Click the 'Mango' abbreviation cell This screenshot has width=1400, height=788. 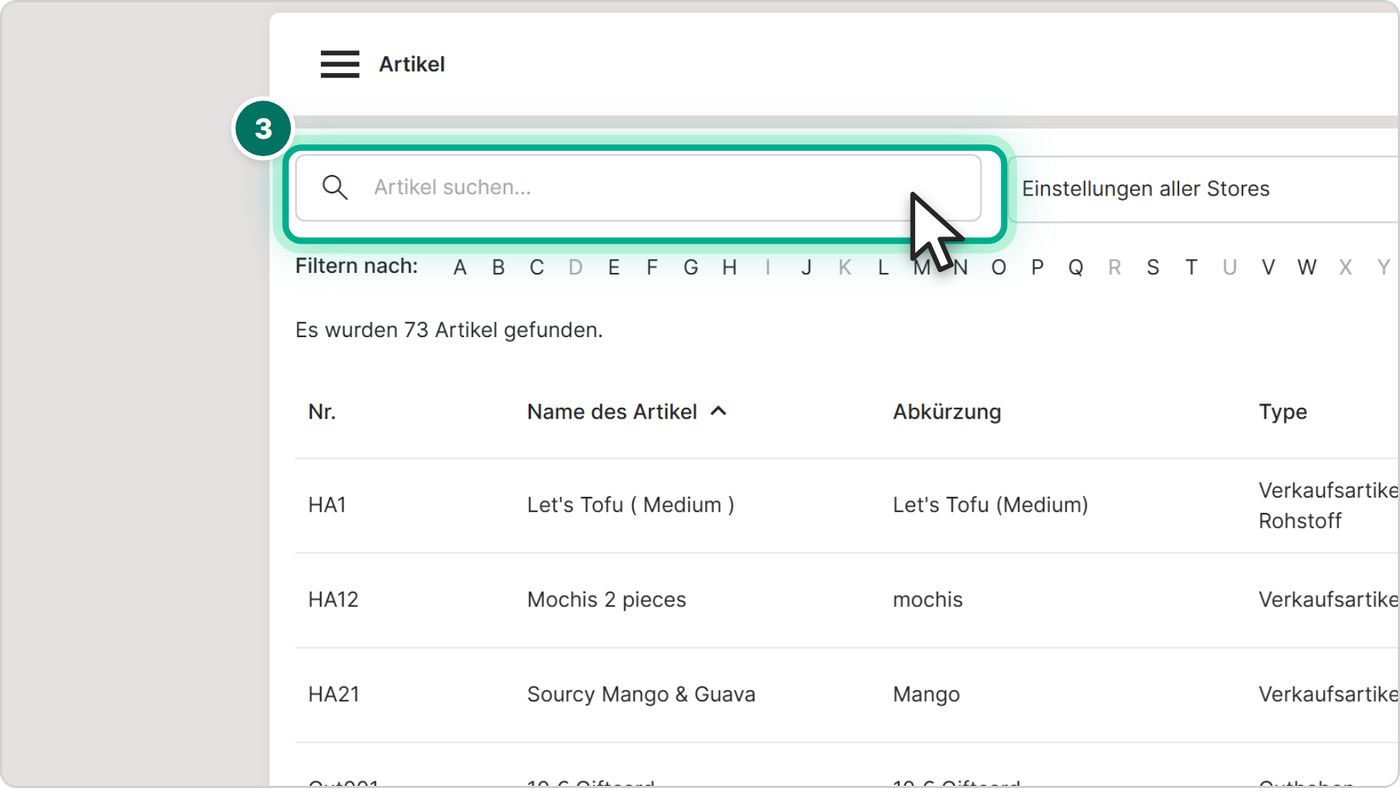[x=927, y=694]
